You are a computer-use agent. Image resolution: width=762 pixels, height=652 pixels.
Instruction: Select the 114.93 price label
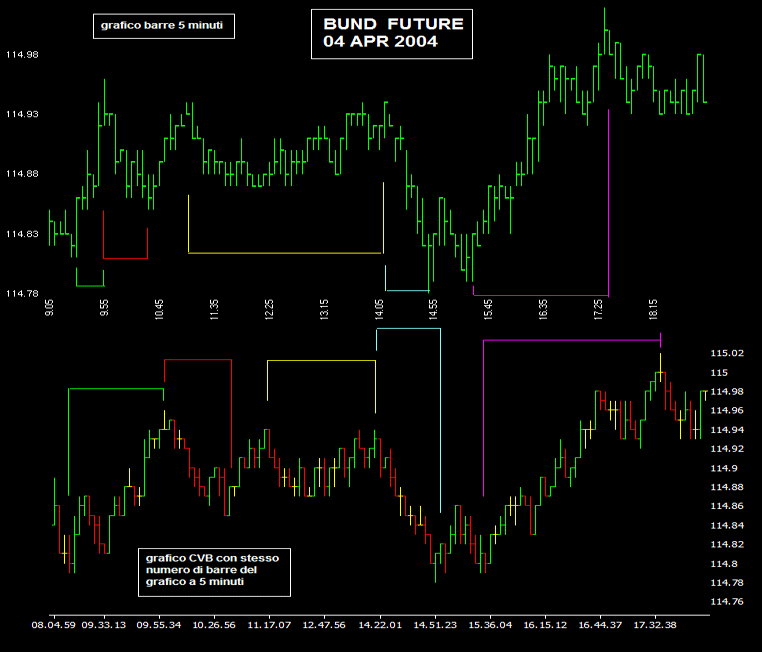[22, 114]
